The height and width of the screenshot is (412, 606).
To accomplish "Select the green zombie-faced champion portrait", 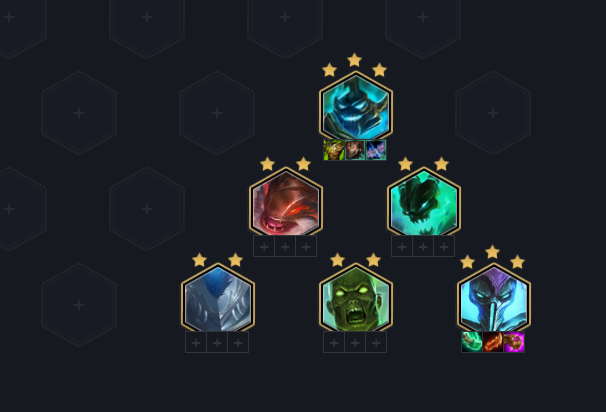I will point(356,298).
